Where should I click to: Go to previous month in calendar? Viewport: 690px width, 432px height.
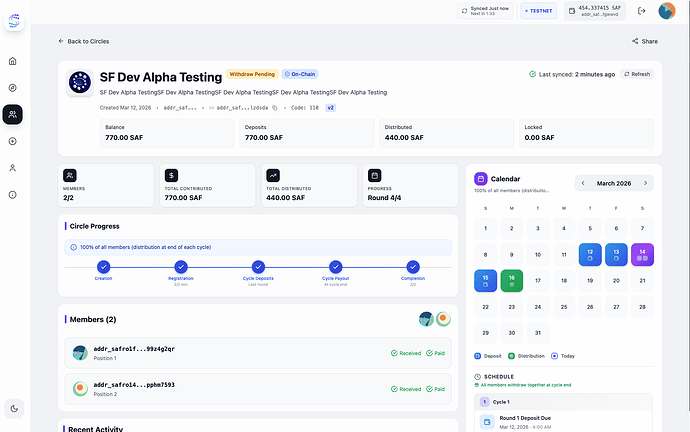pyautogui.click(x=582, y=183)
